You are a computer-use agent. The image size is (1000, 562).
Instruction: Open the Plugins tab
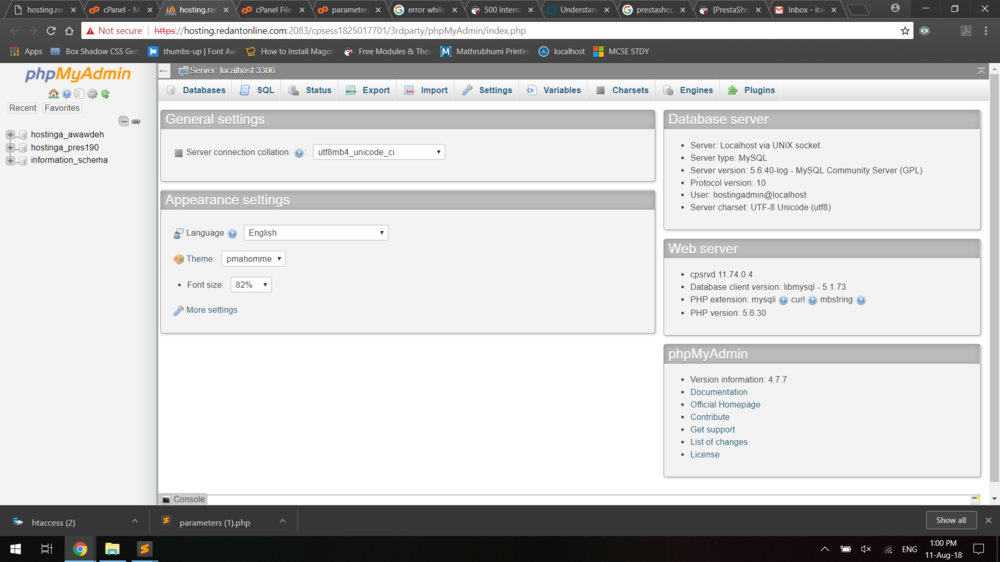pos(751,90)
